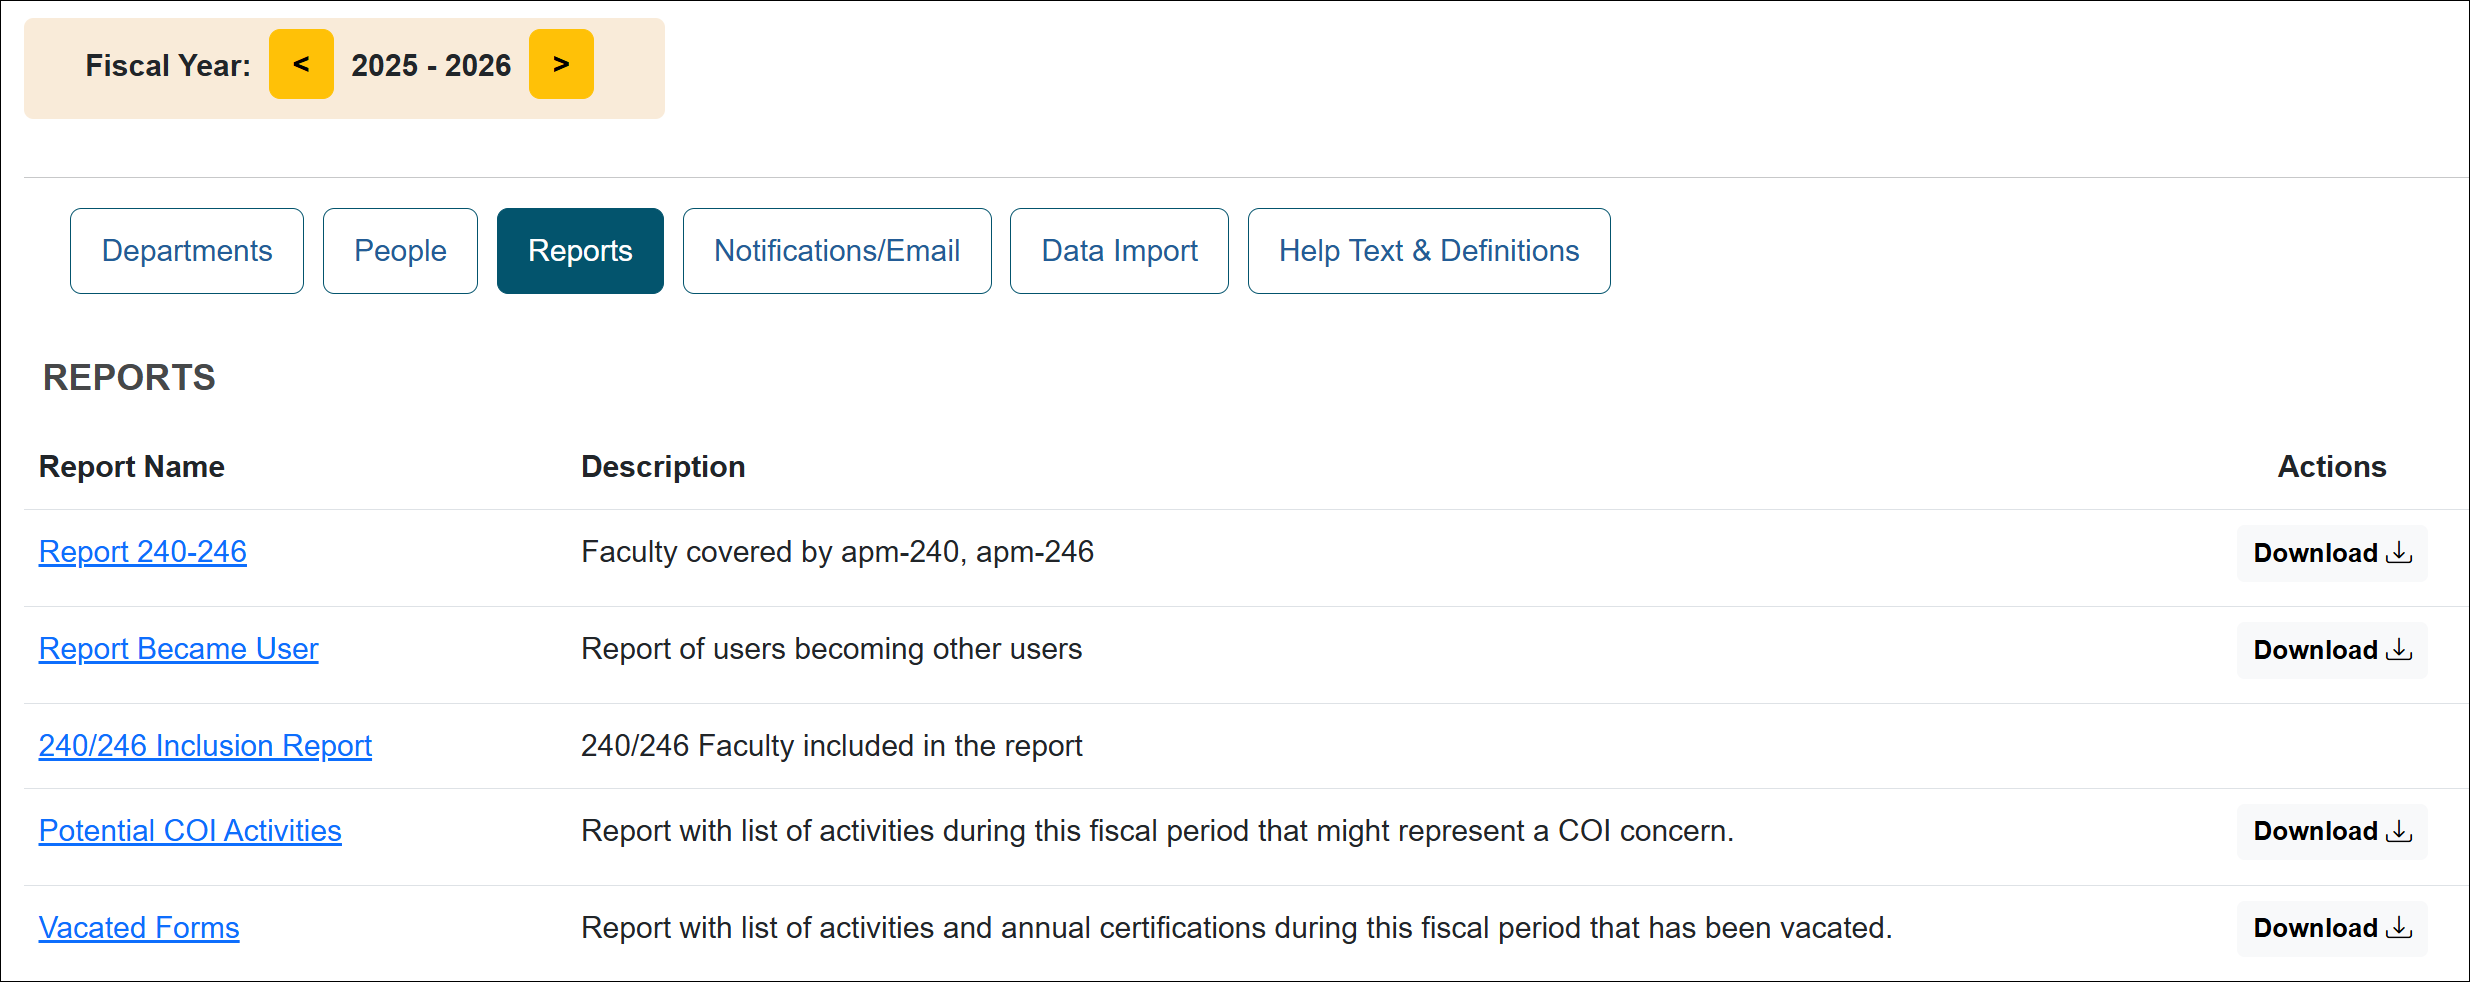Click the left arrow to view previous fiscal year

[x=301, y=64]
